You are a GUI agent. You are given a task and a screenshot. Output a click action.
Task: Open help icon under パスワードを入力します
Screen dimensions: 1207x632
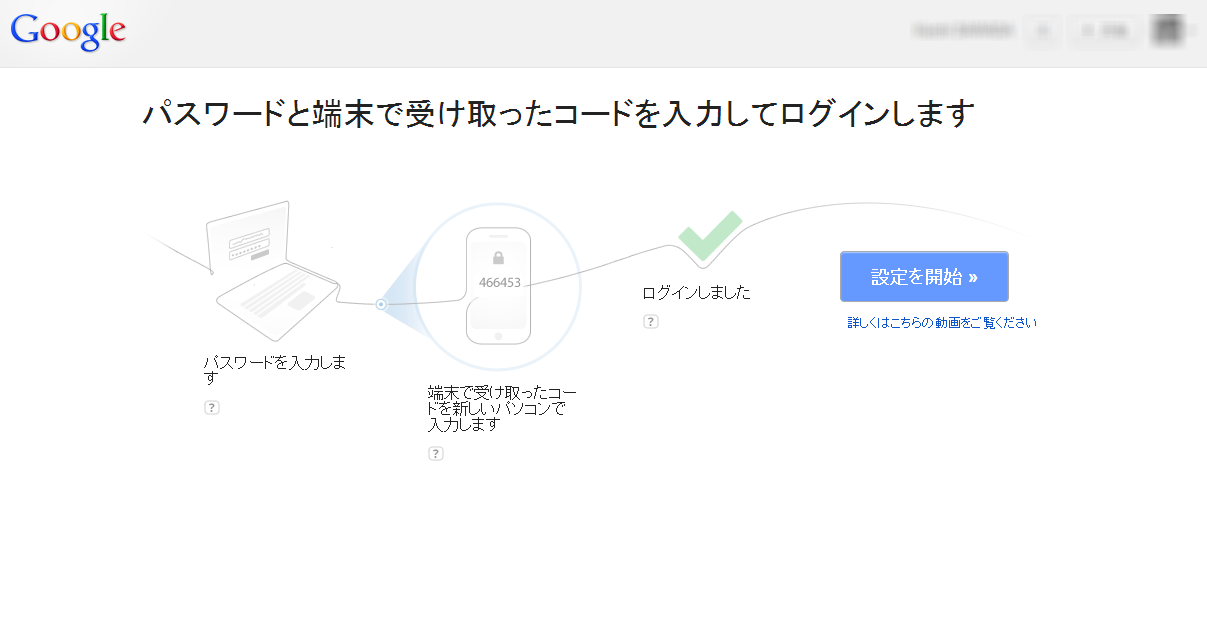point(211,408)
